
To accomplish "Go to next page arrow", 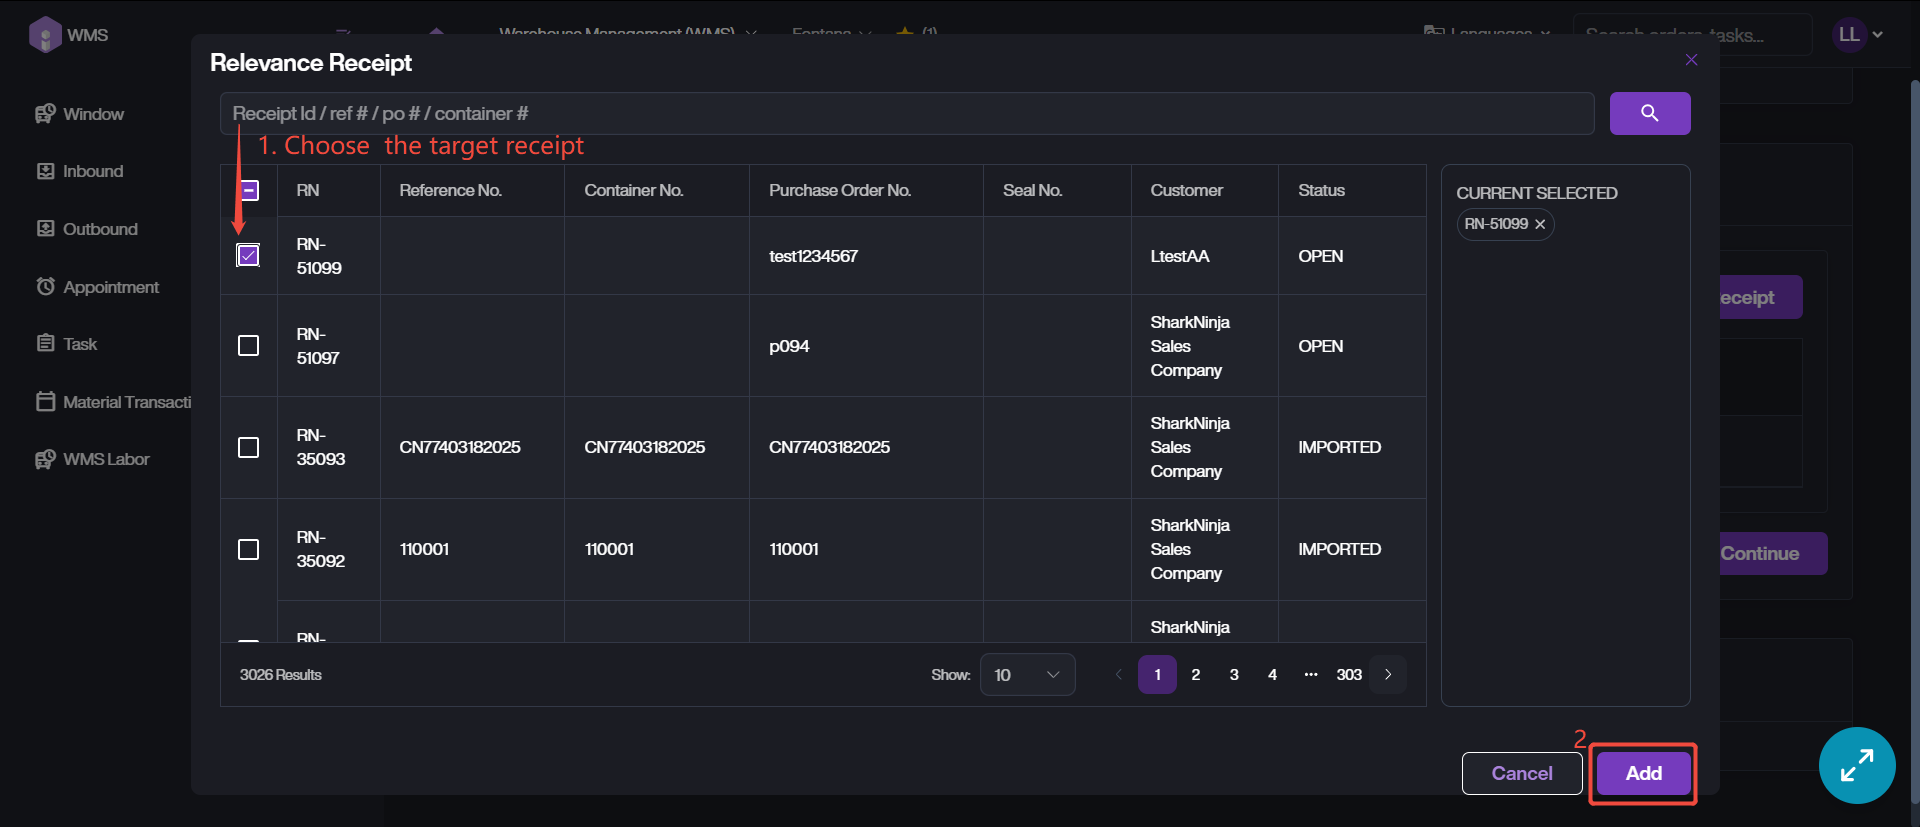I will coord(1388,675).
